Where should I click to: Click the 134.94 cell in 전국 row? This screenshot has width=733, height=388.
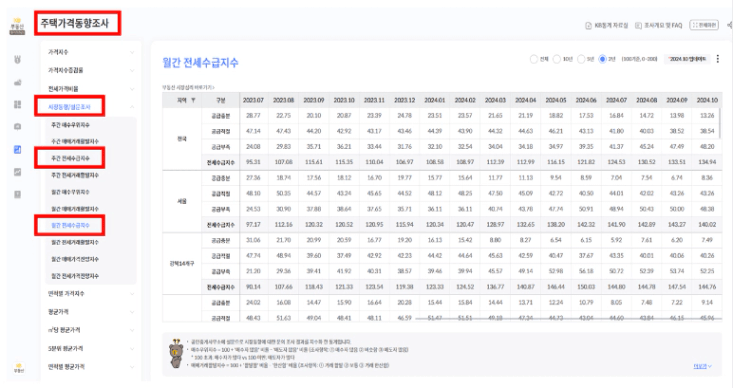click(x=707, y=162)
